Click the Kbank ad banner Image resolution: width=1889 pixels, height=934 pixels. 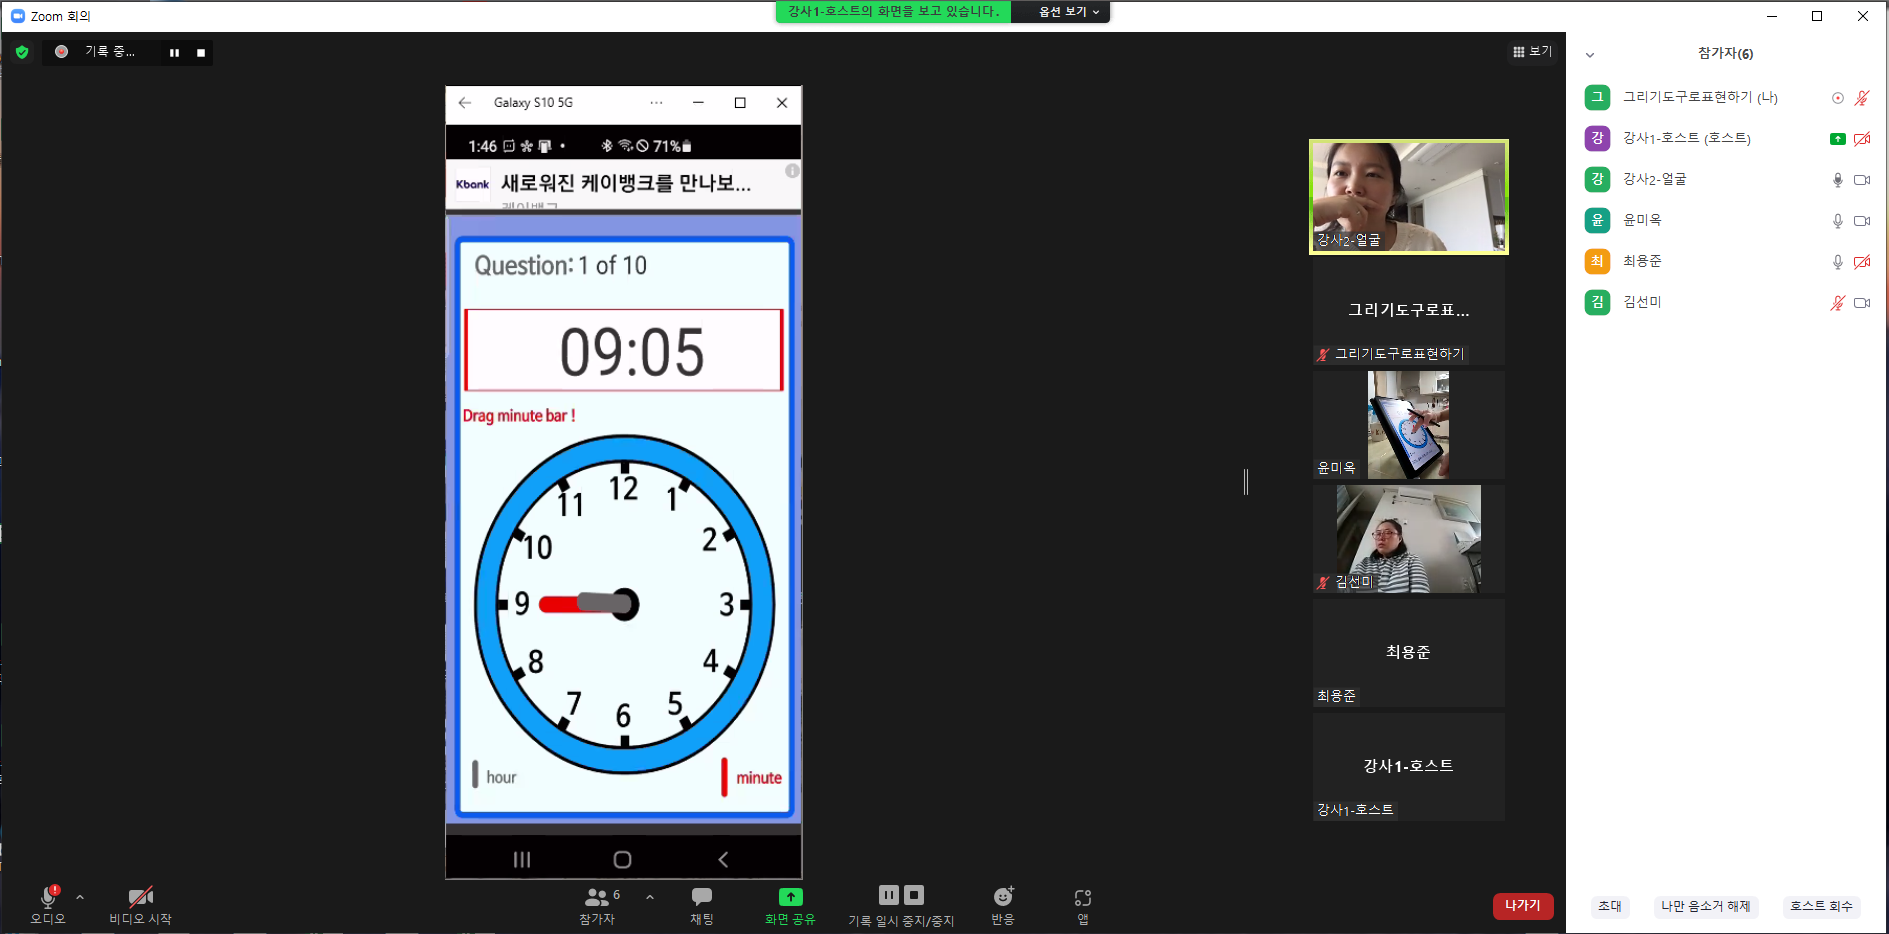623,185
